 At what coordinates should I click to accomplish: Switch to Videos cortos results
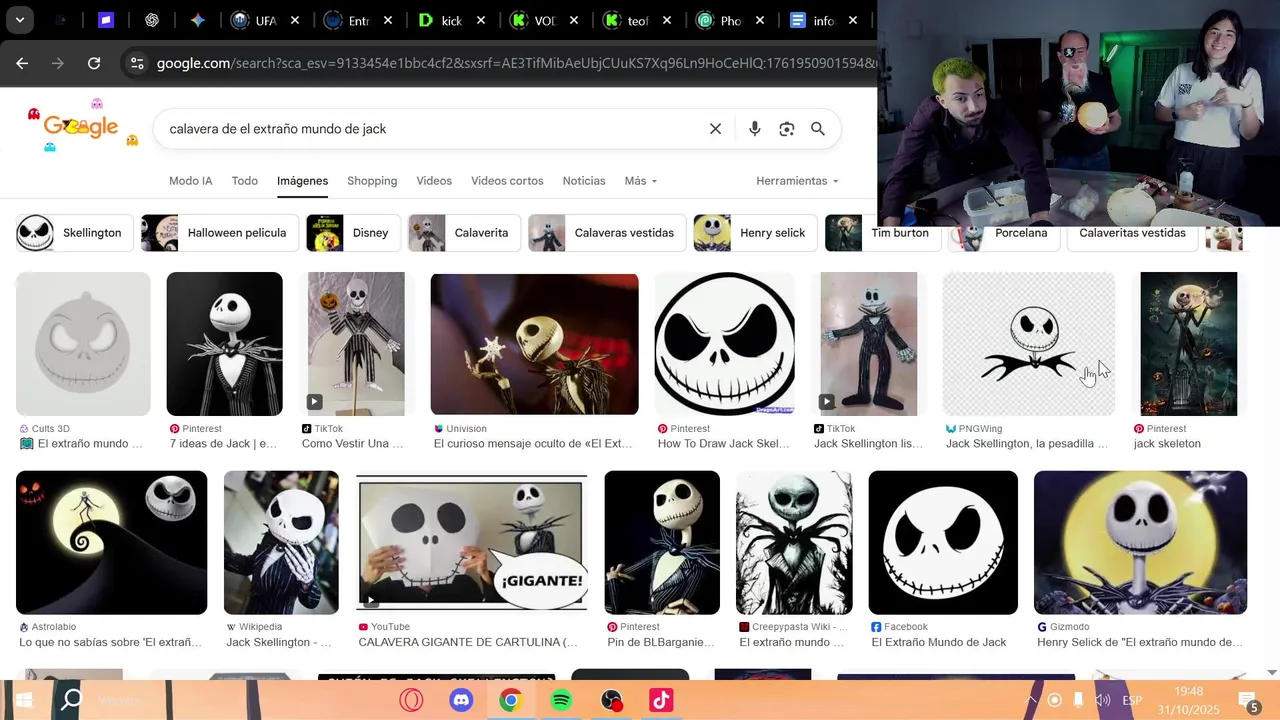[507, 181]
